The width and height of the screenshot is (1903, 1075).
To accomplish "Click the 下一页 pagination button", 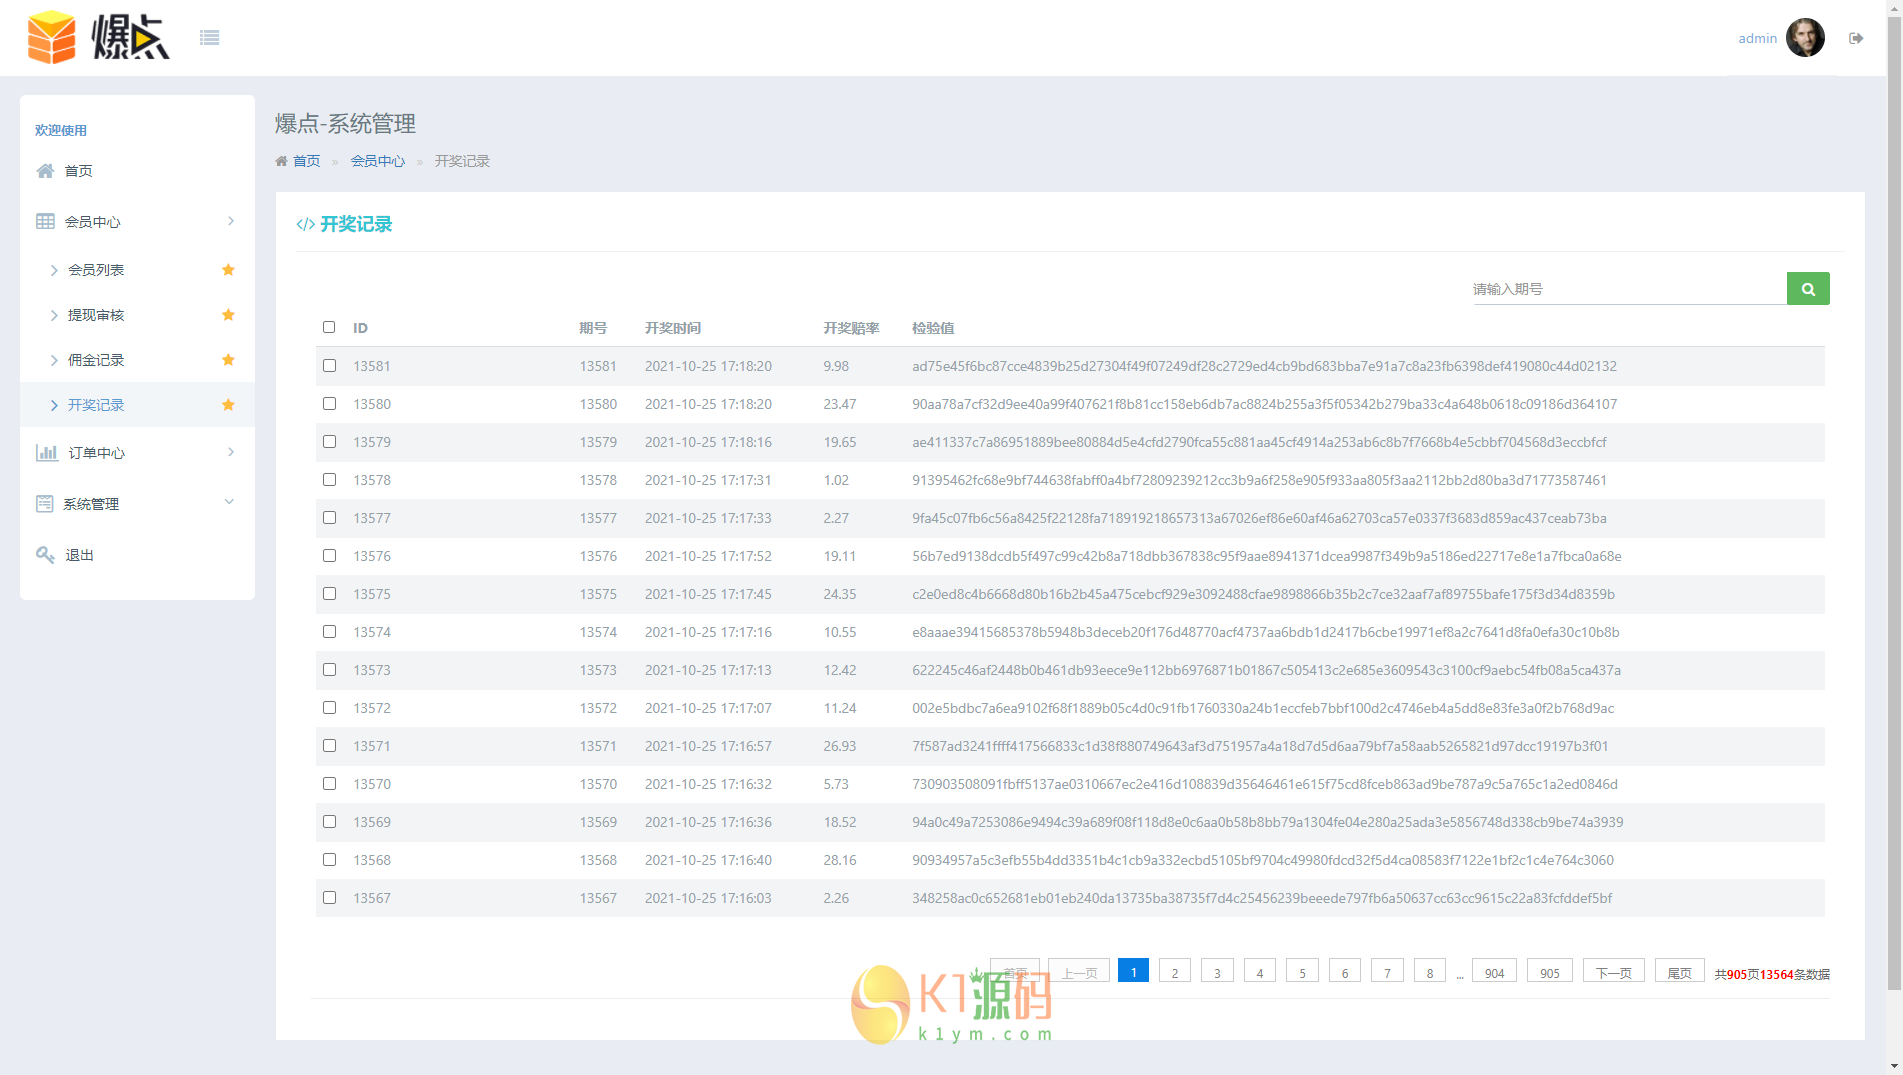I will point(1614,972).
